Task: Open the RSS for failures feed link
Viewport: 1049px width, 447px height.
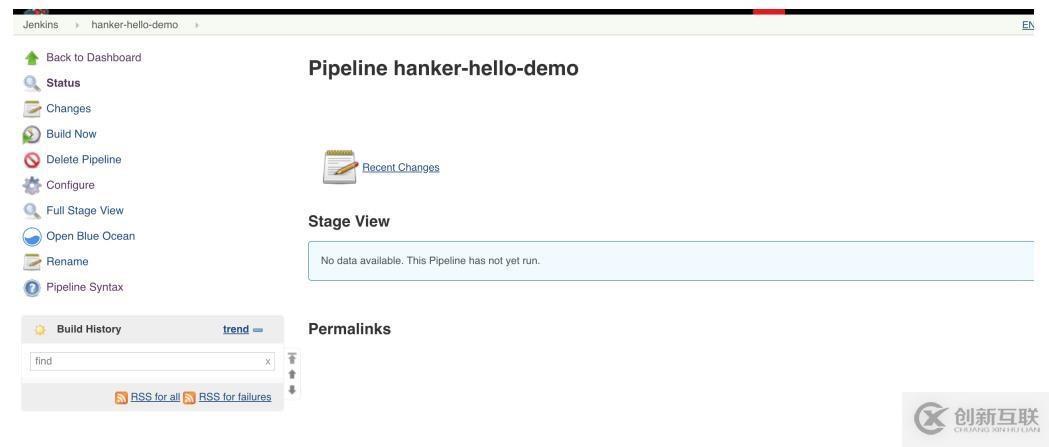Action: 234,397
